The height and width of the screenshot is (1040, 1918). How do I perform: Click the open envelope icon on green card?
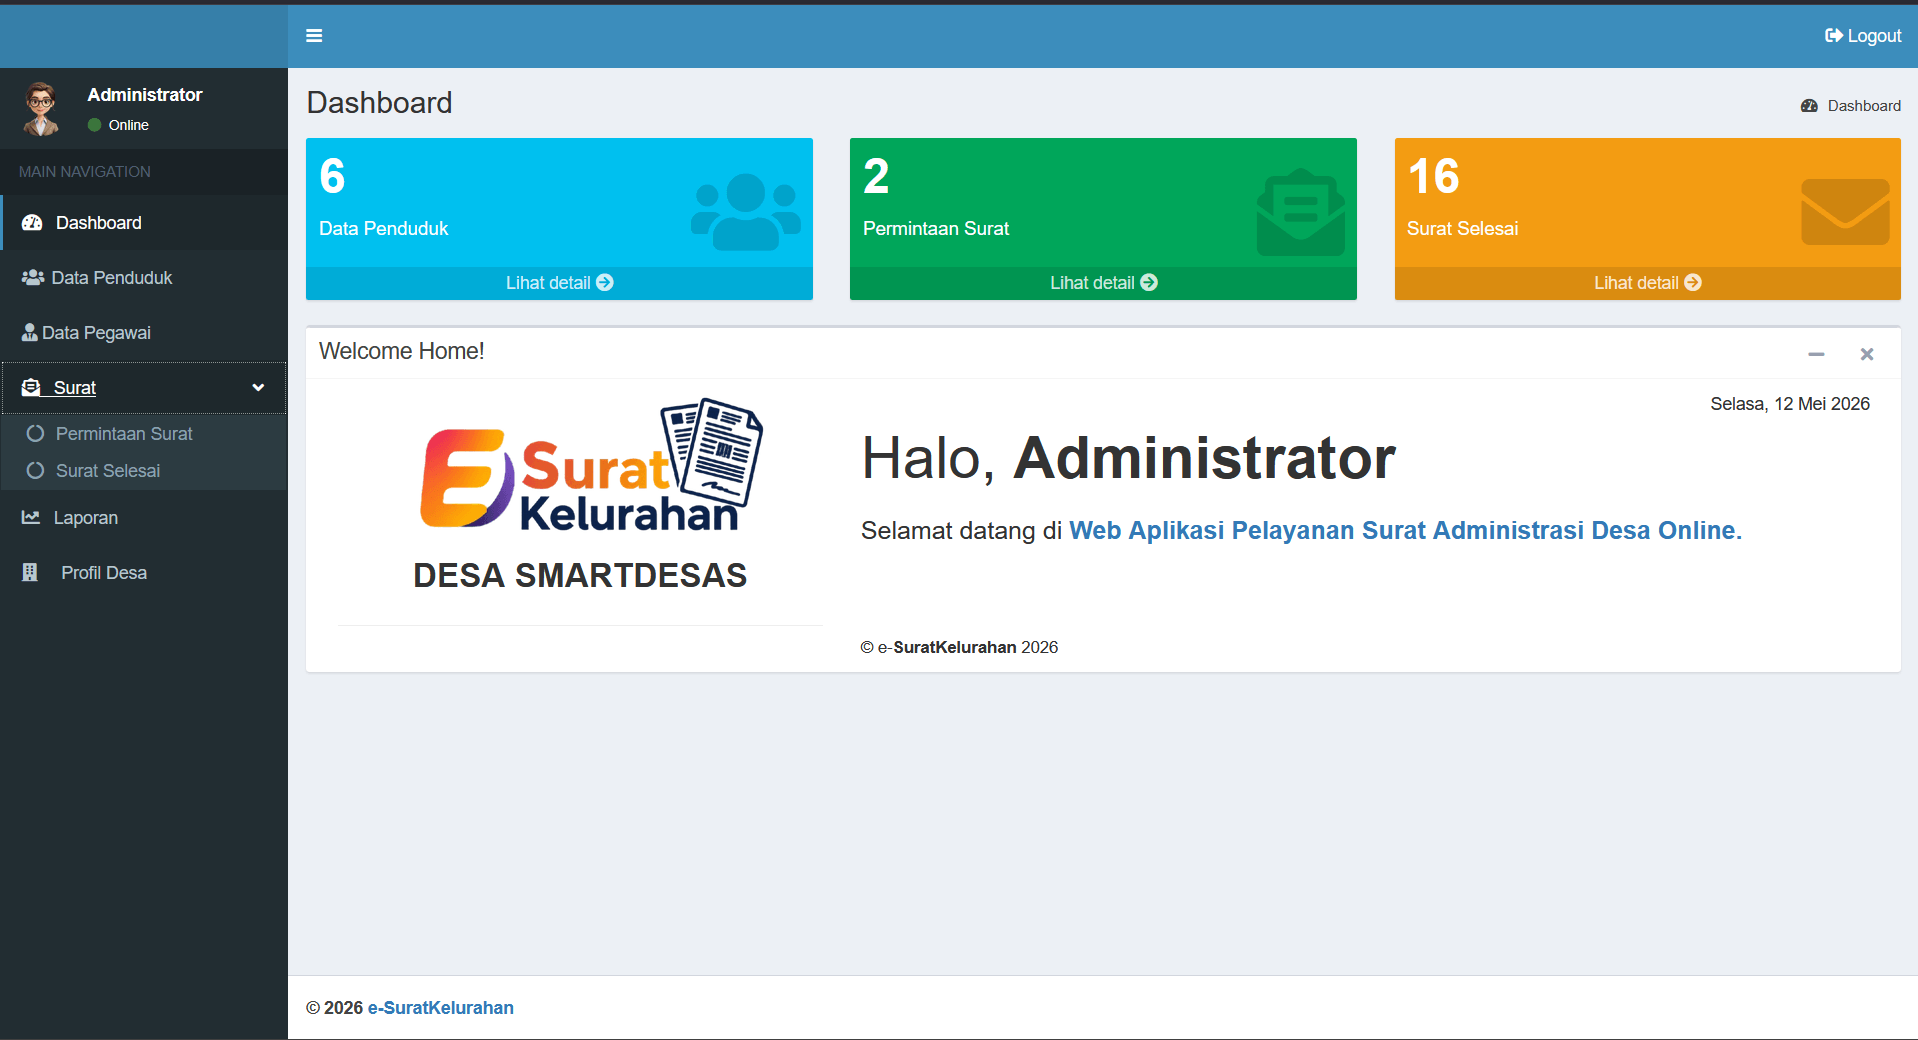pos(1301,212)
